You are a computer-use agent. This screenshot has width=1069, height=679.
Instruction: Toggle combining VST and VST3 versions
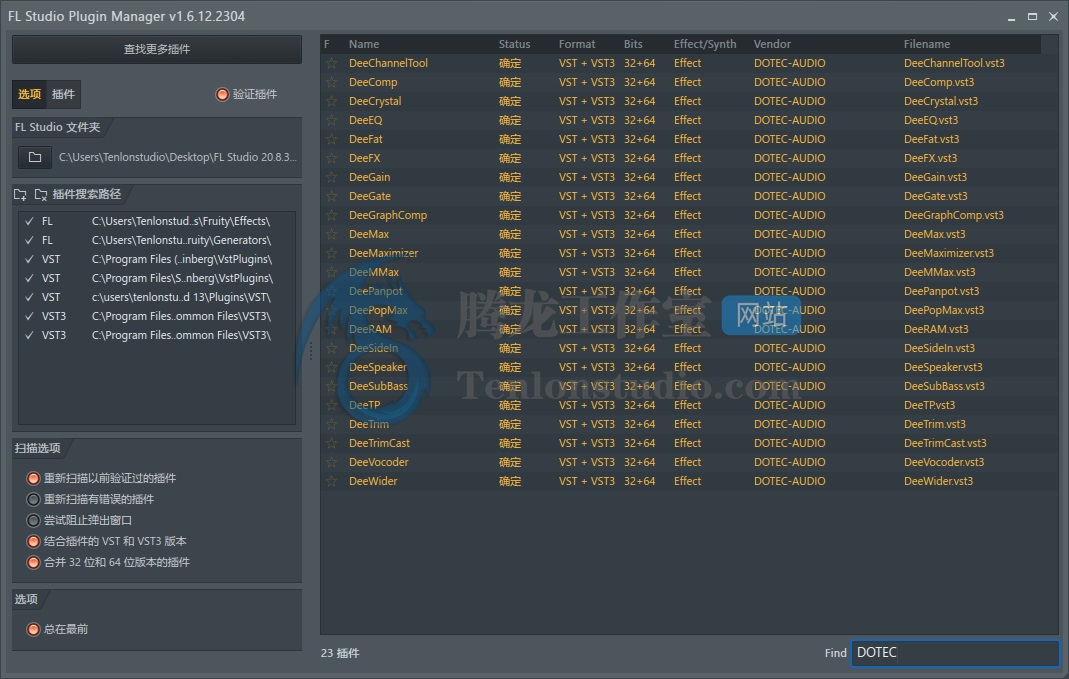[33, 541]
